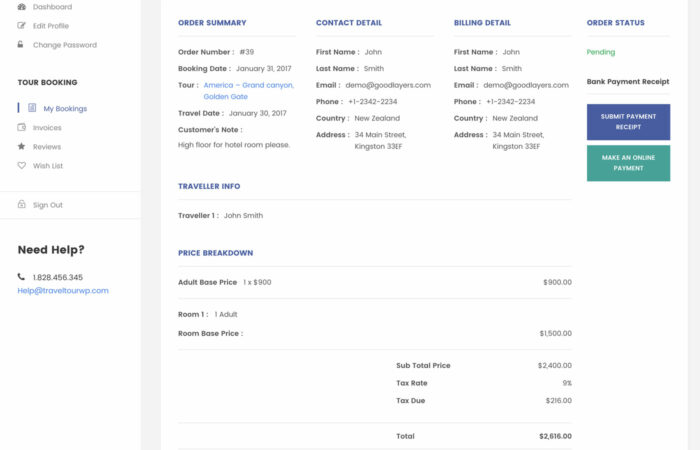Select My Bookings in sidebar
The height and width of the screenshot is (450, 700).
[x=65, y=108]
